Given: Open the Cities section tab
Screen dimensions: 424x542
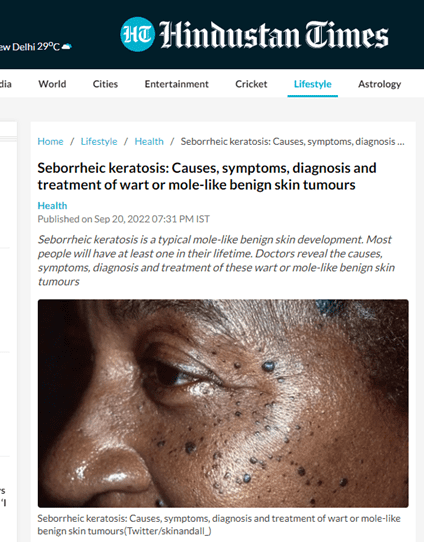Looking at the screenshot, I should point(105,84).
